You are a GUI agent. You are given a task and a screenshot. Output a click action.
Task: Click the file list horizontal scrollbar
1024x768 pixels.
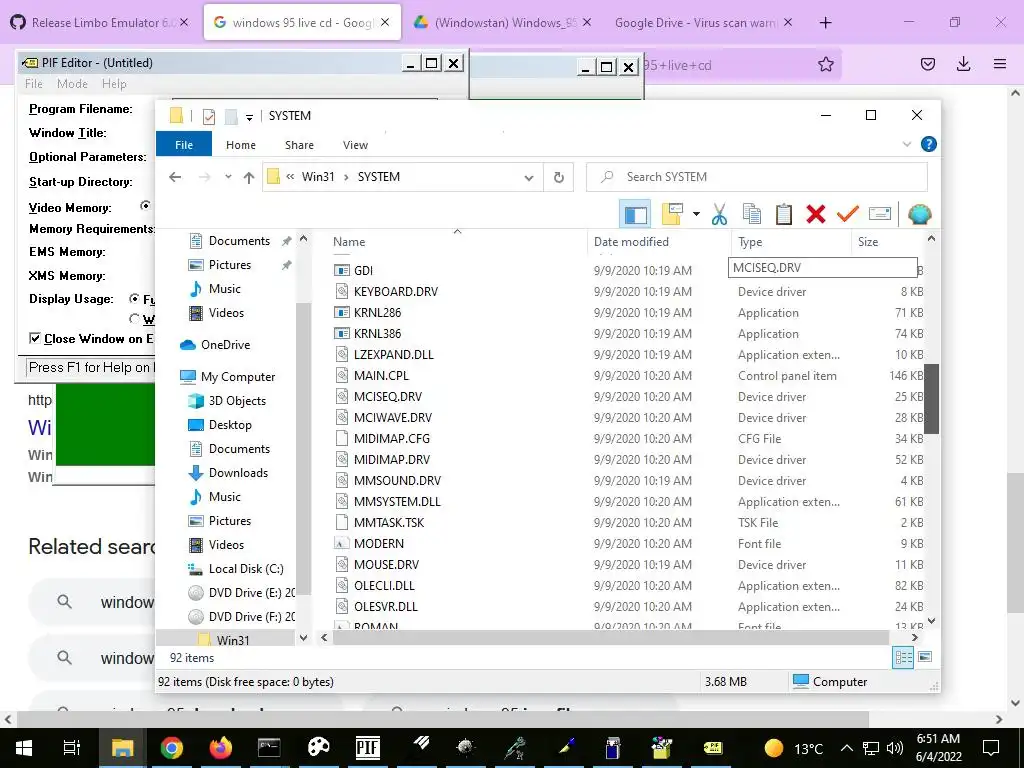(x=611, y=637)
